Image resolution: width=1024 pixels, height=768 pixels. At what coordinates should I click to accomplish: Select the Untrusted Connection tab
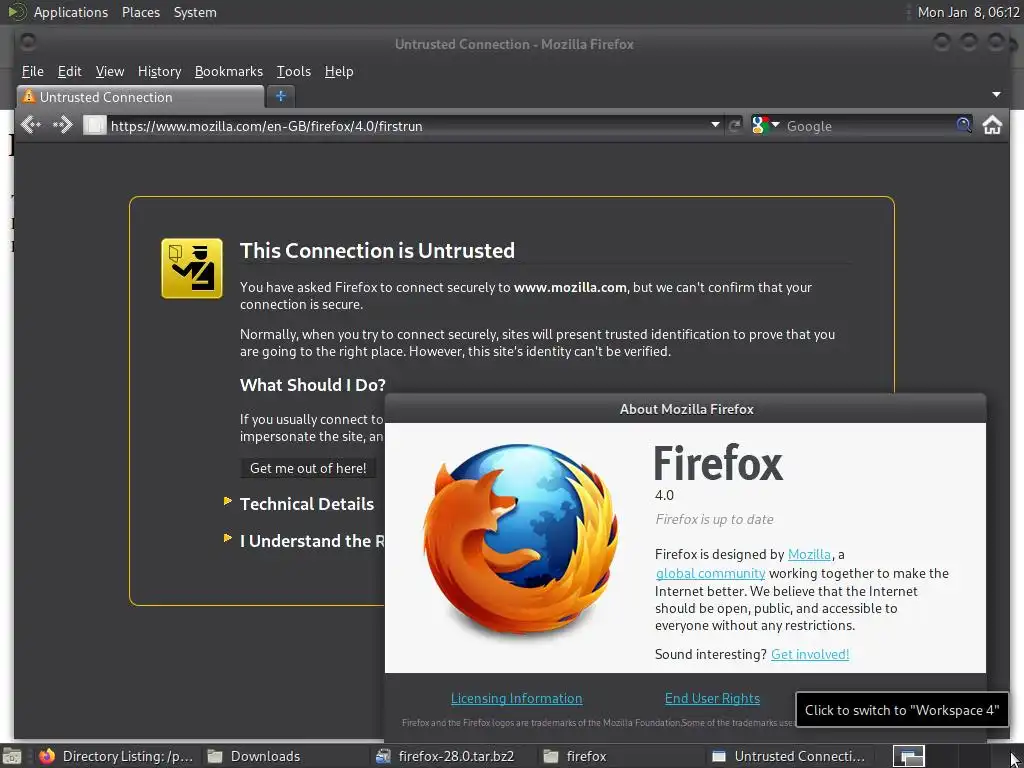(140, 97)
